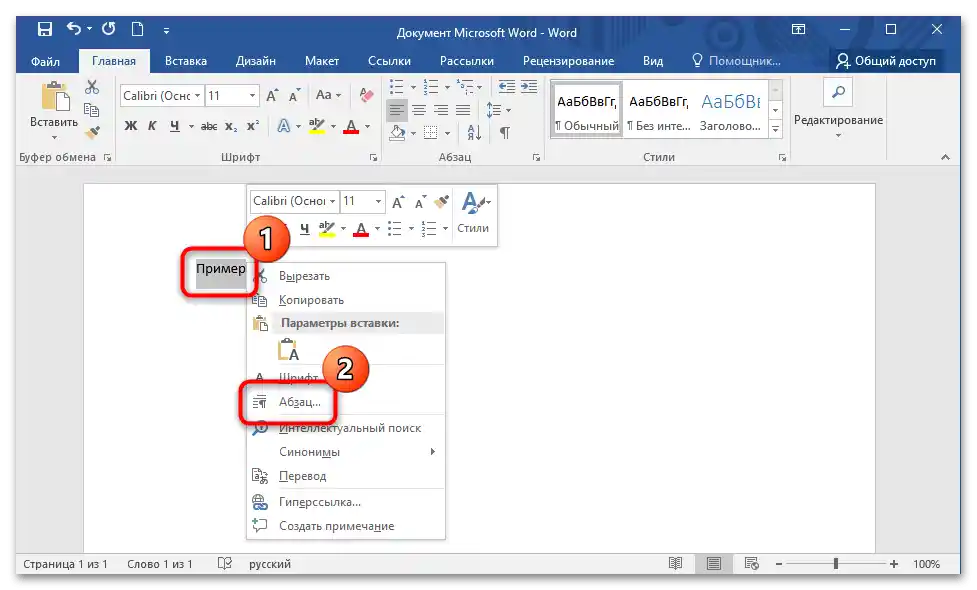Switch to the Вставка tab
Screen dimensions: 977x590
pyautogui.click(x=186, y=61)
